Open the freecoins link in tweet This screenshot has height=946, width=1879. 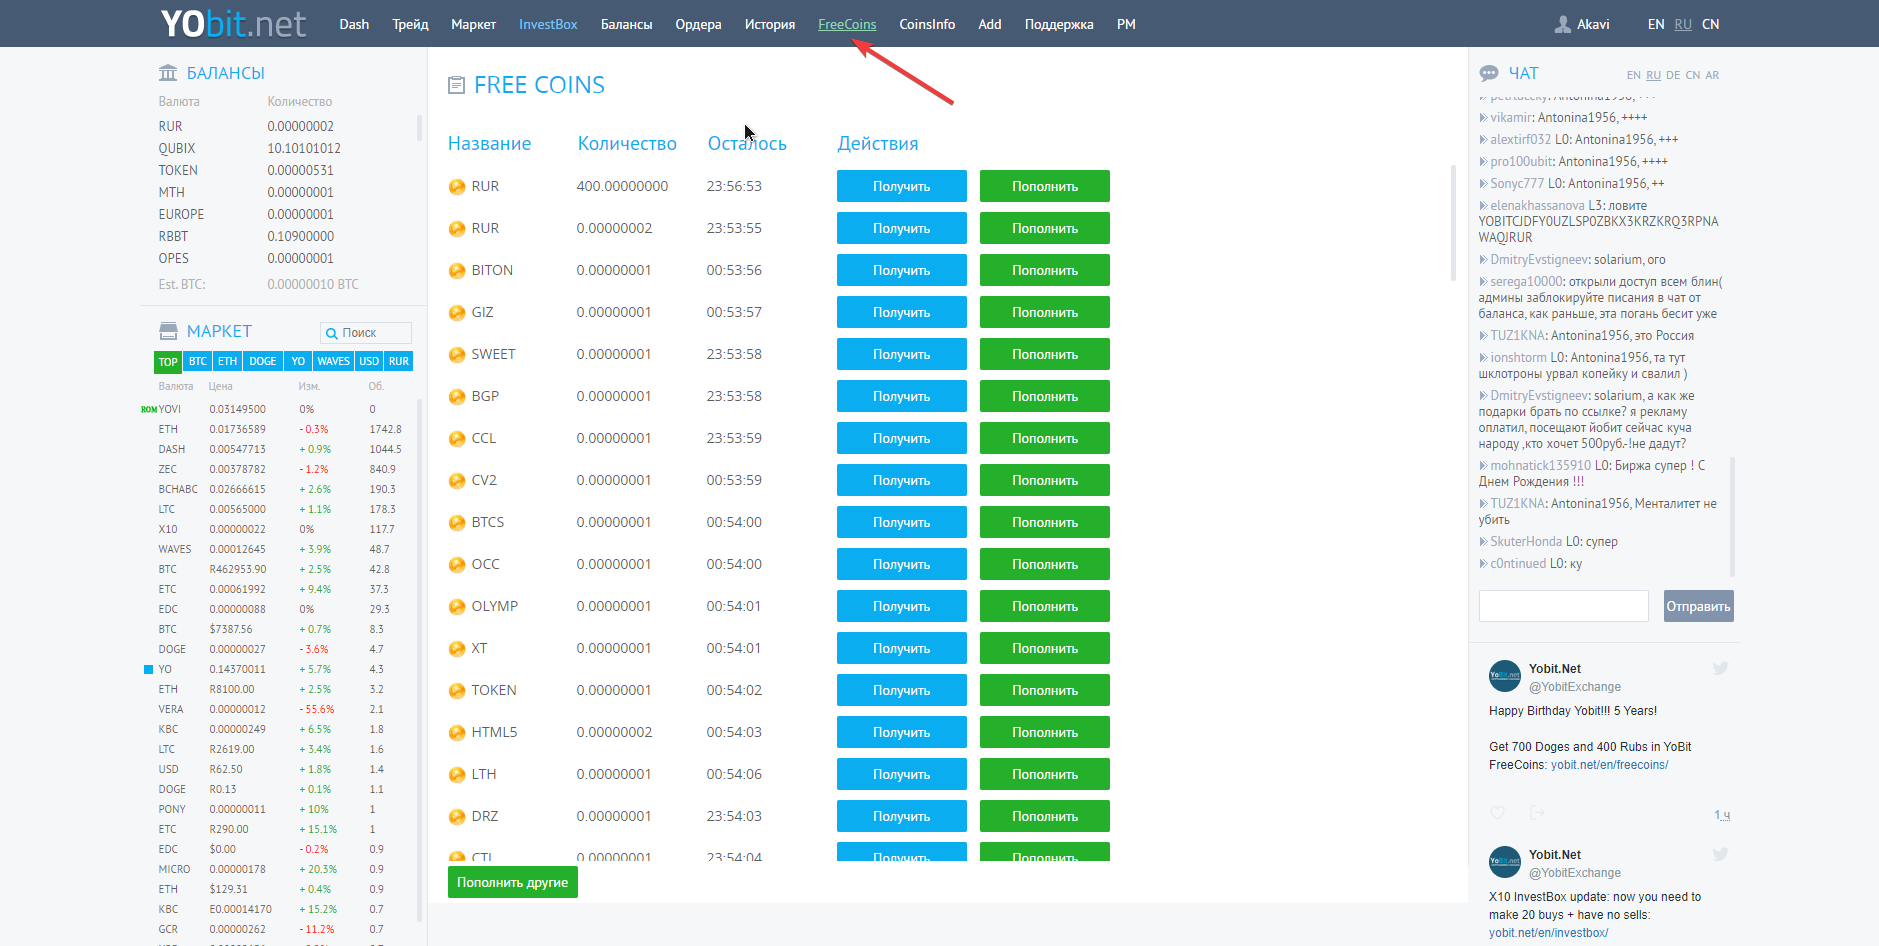pyautogui.click(x=1609, y=765)
